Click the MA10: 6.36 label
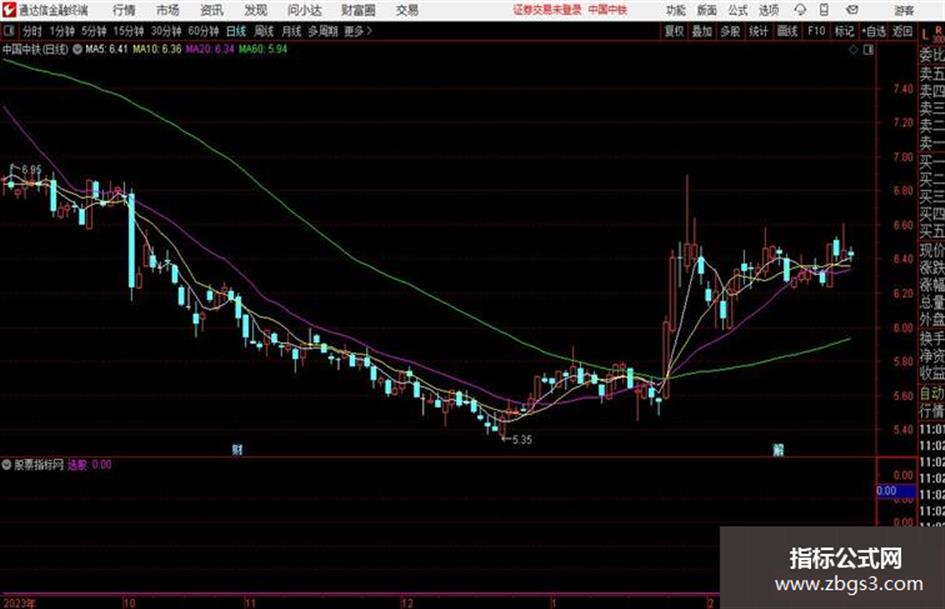The width and height of the screenshot is (945, 609). tap(157, 49)
